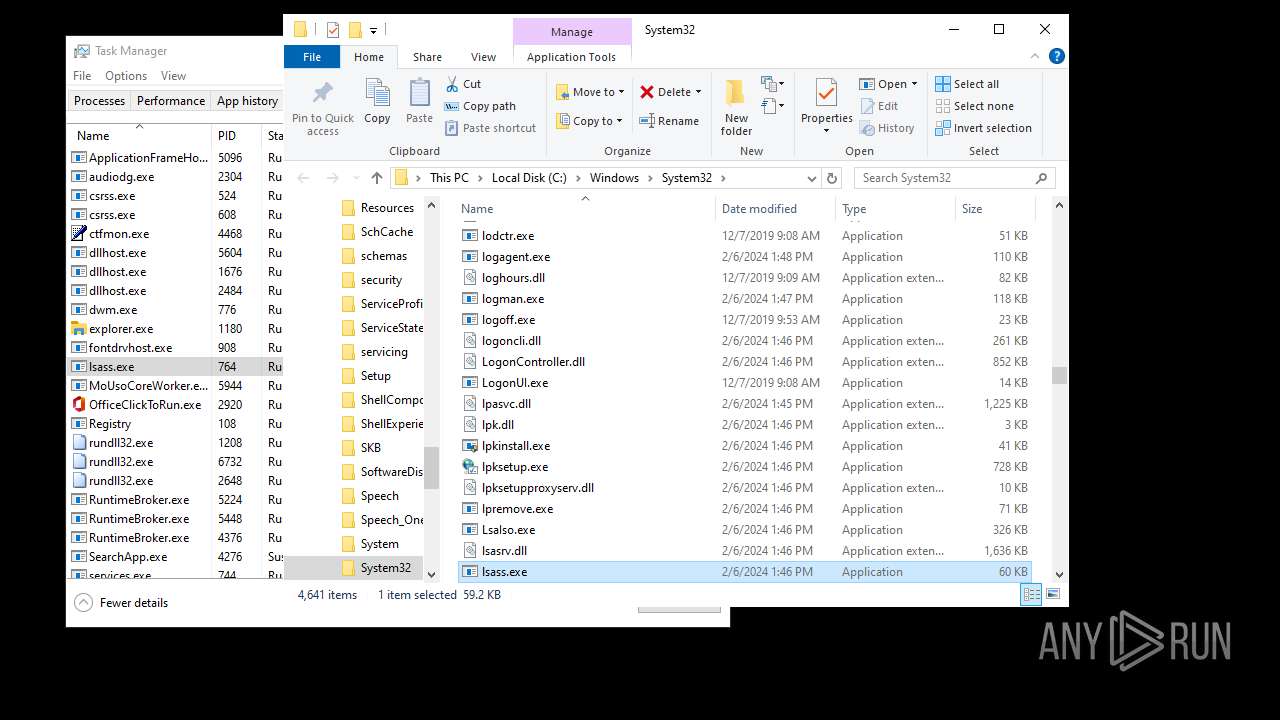Click Invert selection

pos(983,128)
